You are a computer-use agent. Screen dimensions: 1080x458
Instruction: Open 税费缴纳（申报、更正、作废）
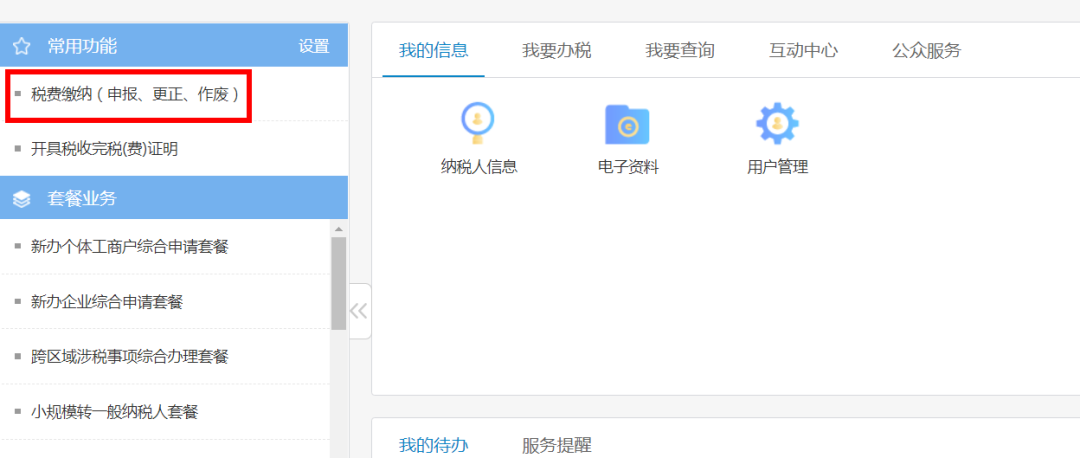(x=135, y=95)
